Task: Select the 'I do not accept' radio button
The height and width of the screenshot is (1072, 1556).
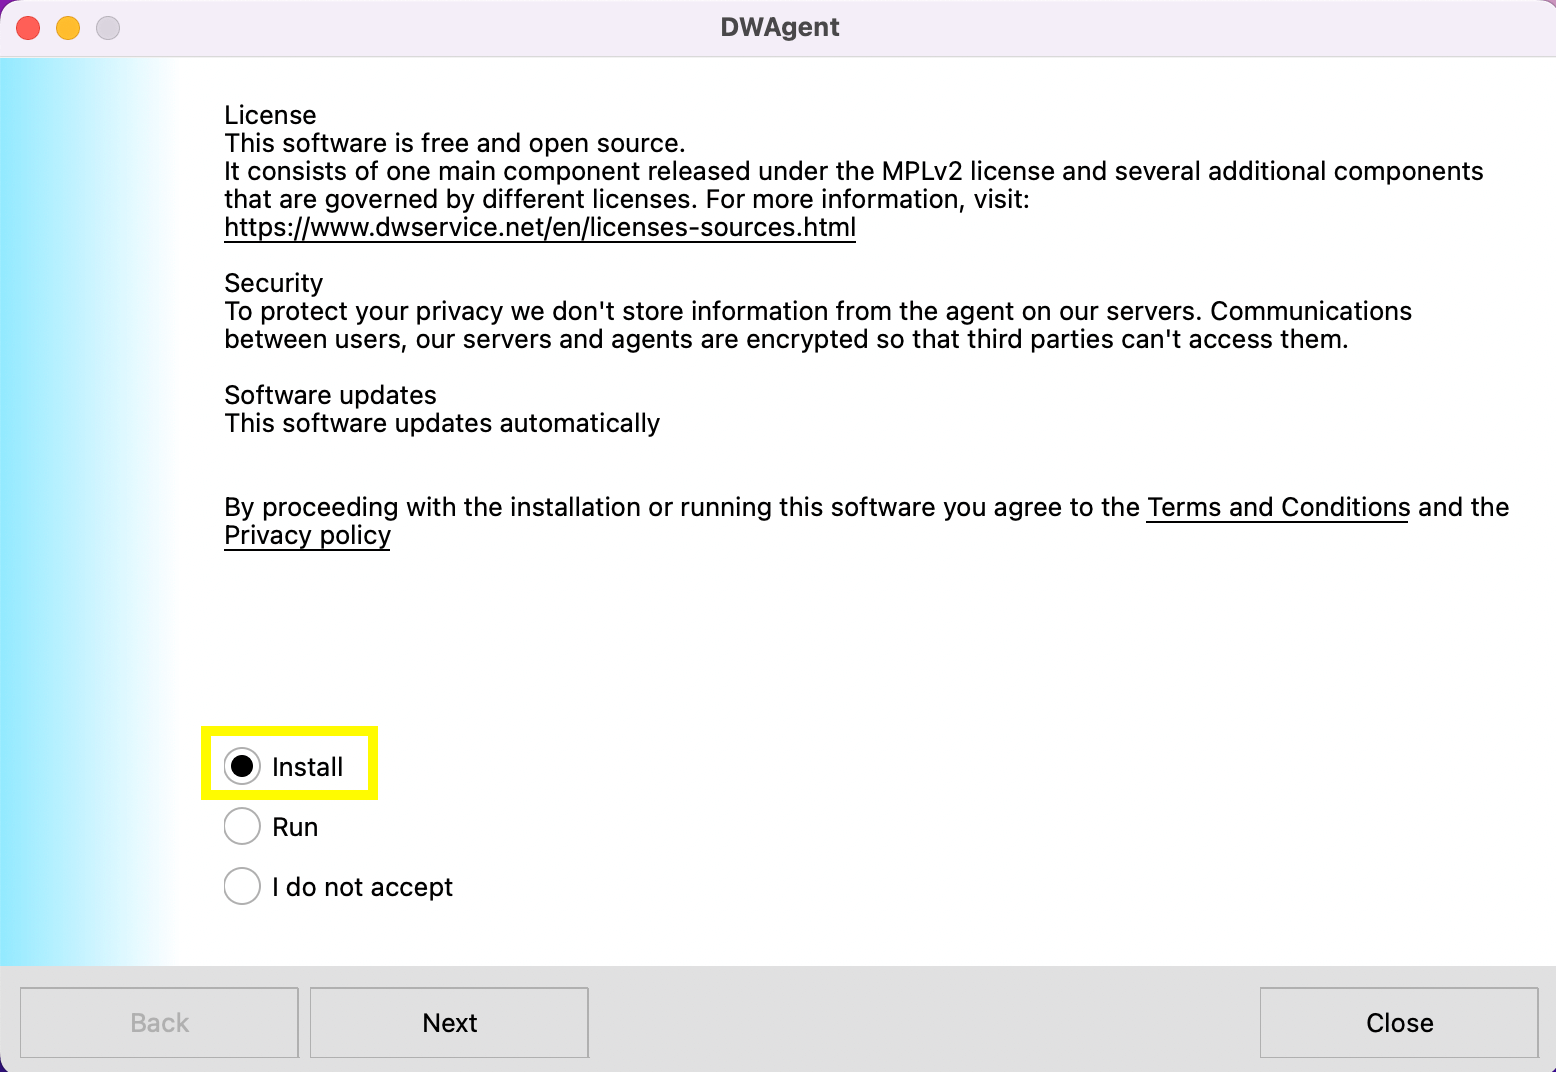Action: click(242, 887)
